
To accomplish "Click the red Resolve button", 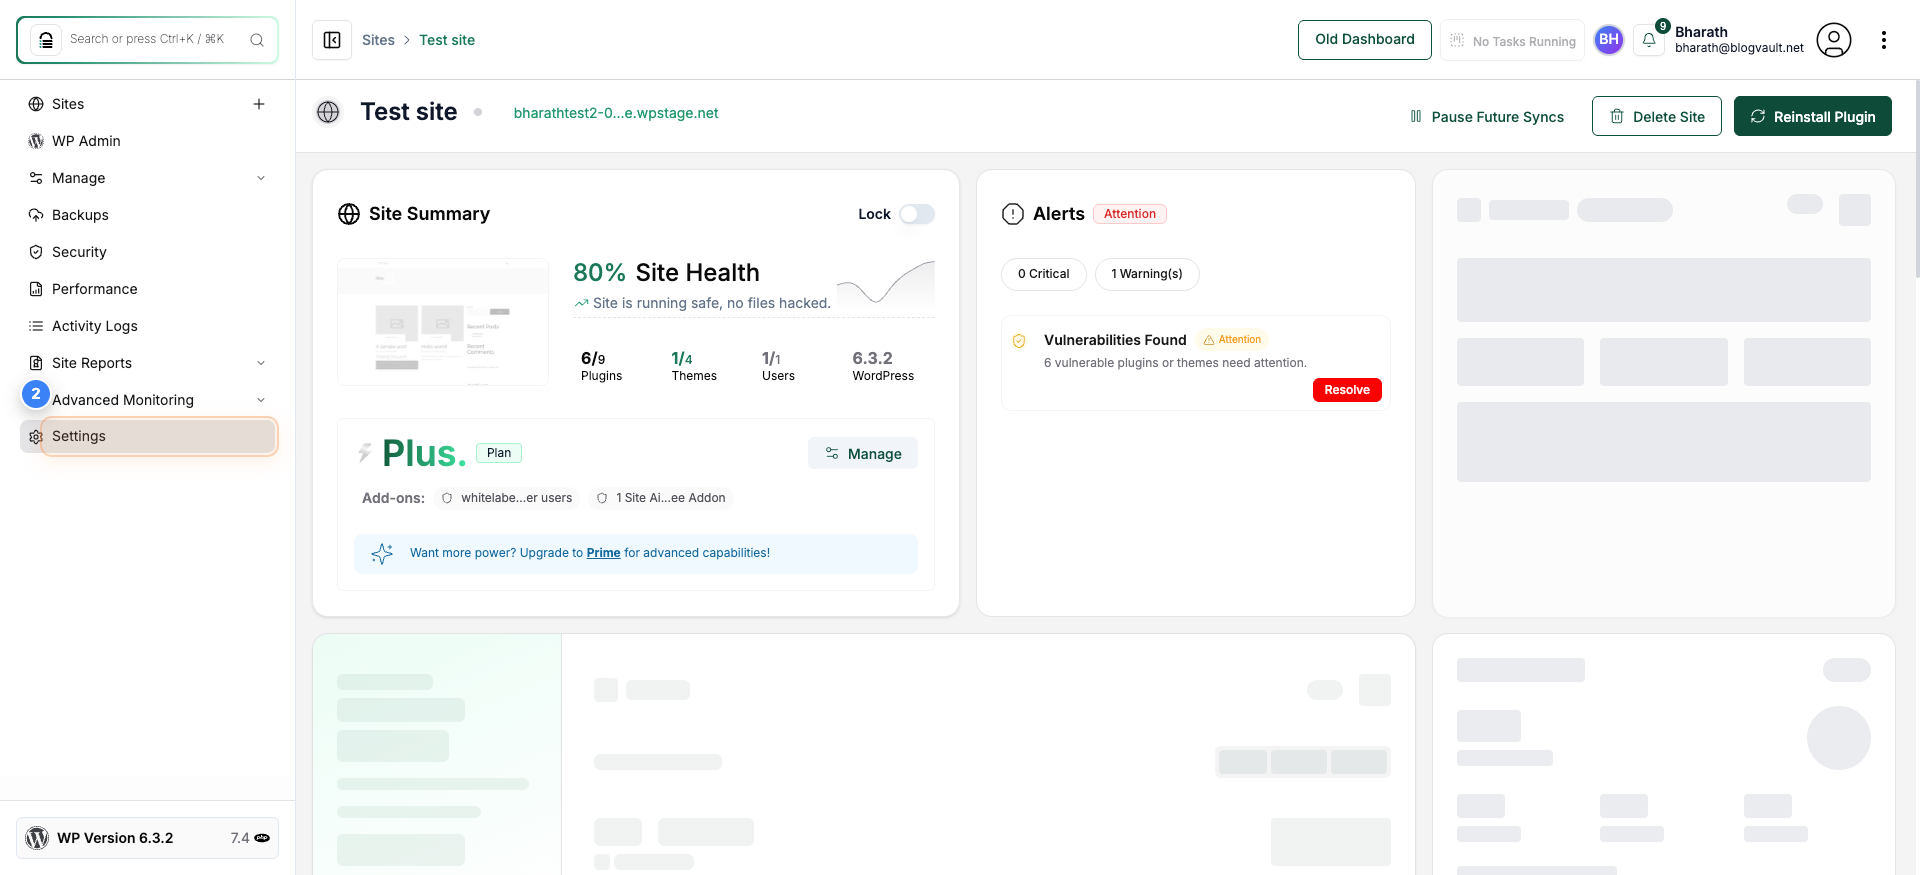I will coord(1347,390).
